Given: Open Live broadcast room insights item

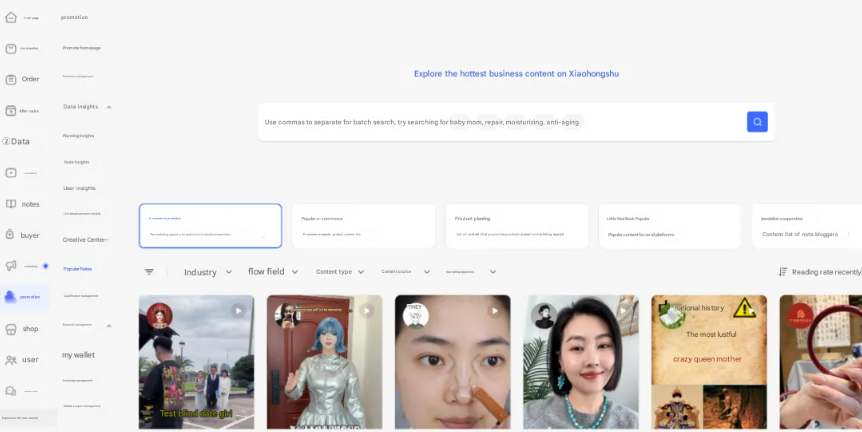Looking at the screenshot, I should [82, 213].
